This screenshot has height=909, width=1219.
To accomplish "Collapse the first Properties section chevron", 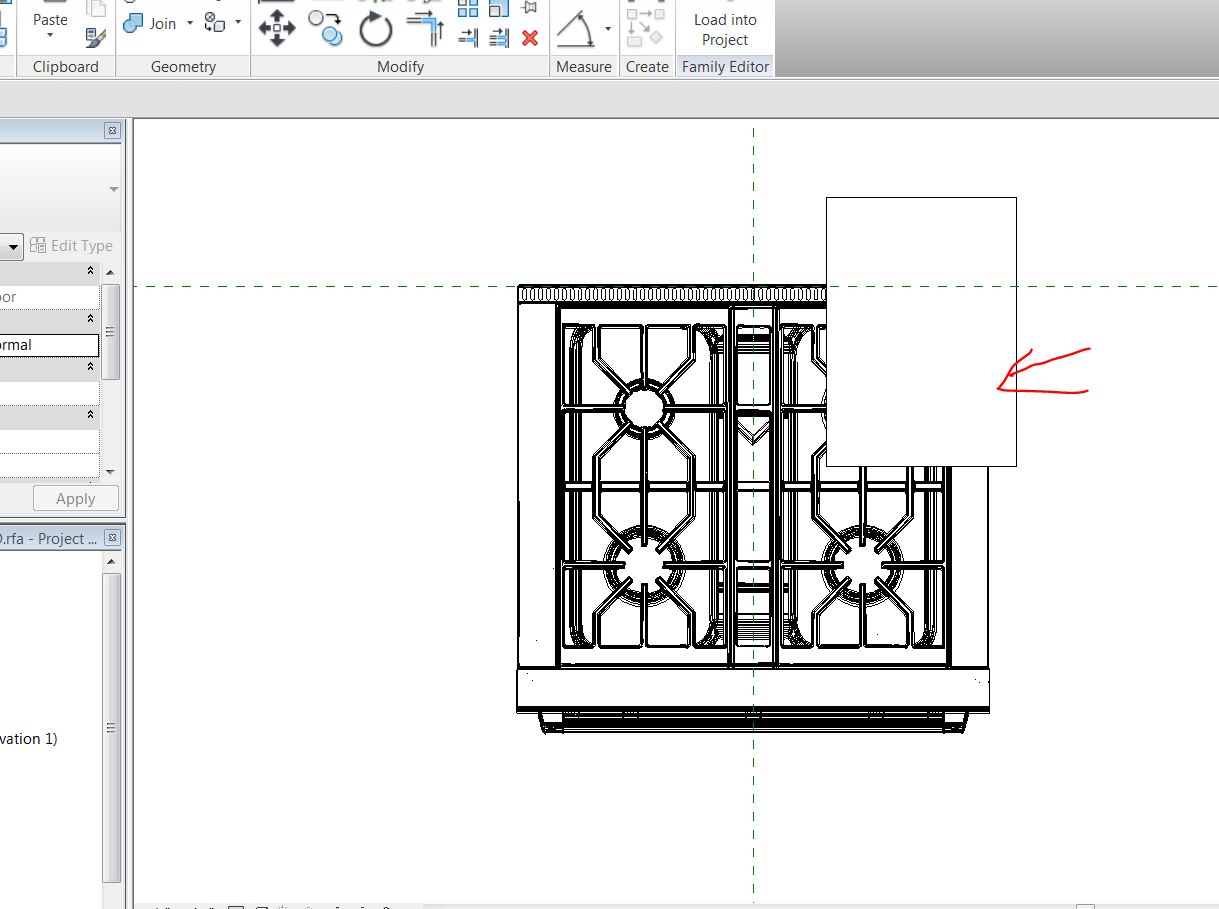I will coord(90,271).
